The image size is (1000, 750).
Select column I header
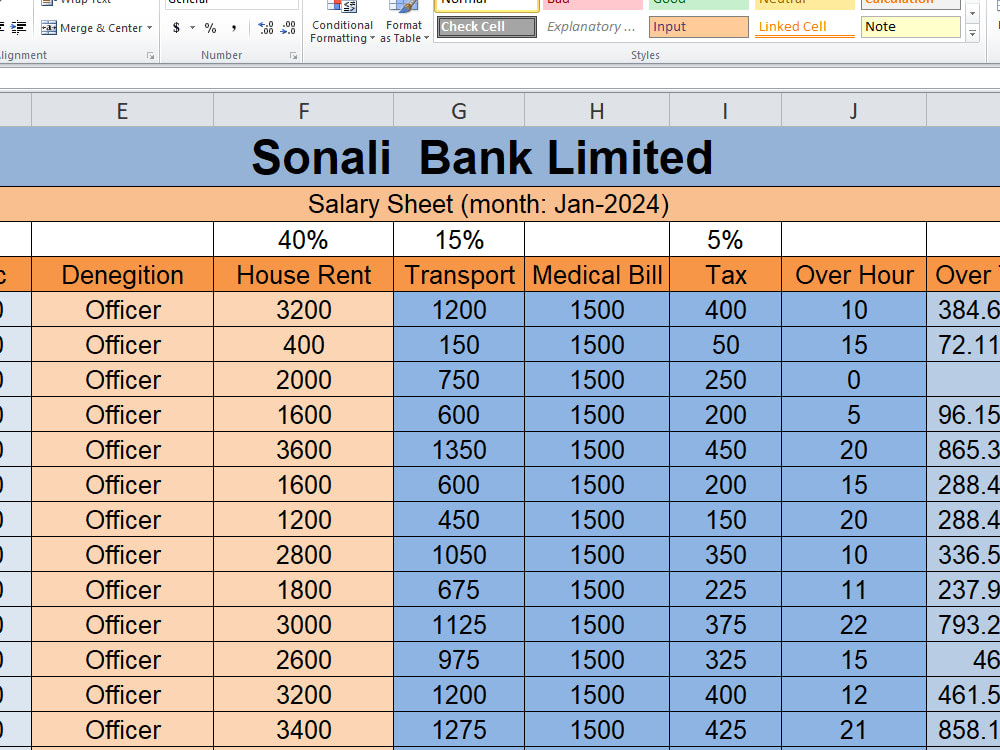[x=725, y=110]
